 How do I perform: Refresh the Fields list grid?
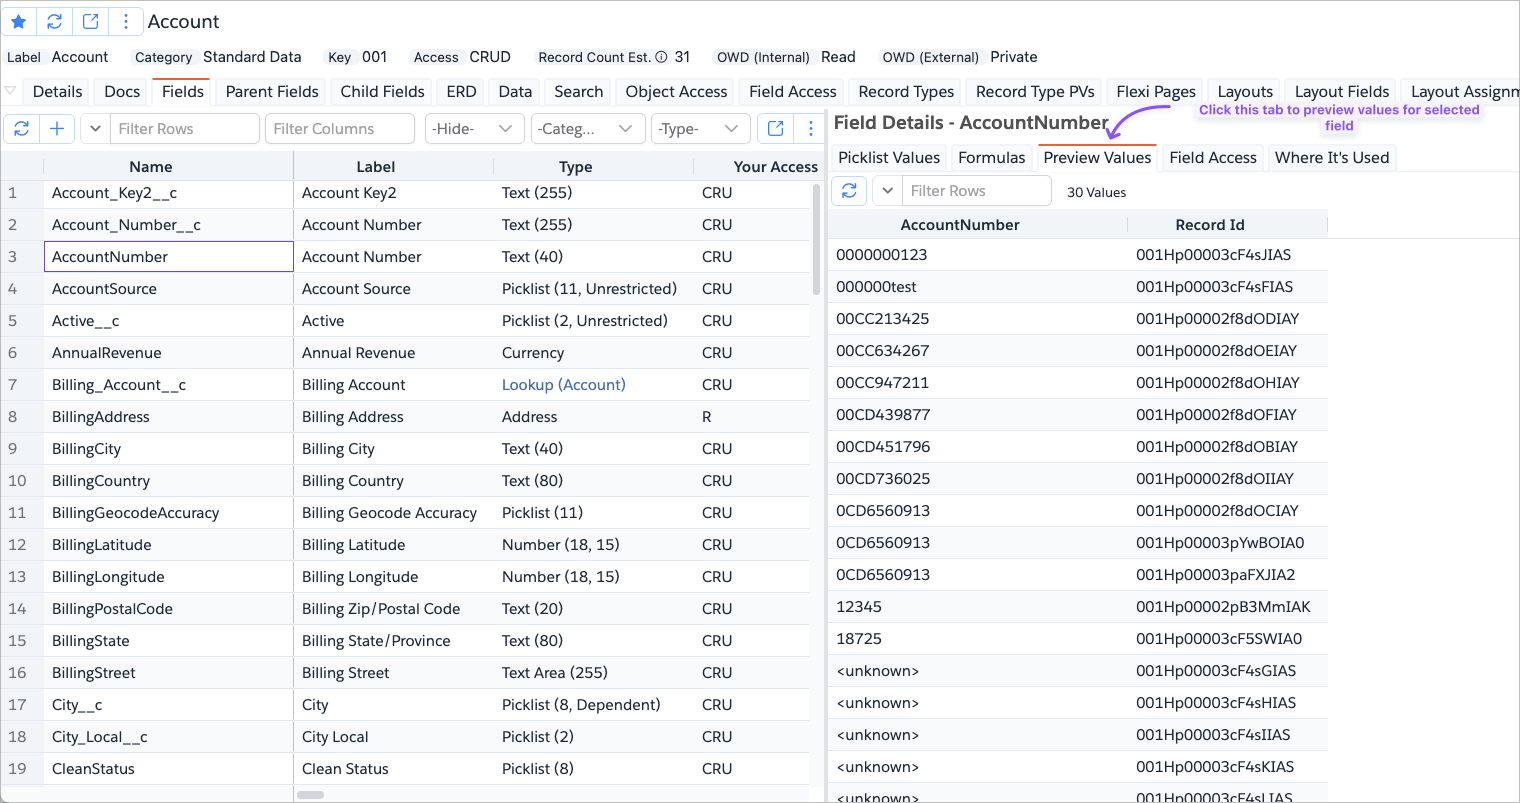point(21,128)
